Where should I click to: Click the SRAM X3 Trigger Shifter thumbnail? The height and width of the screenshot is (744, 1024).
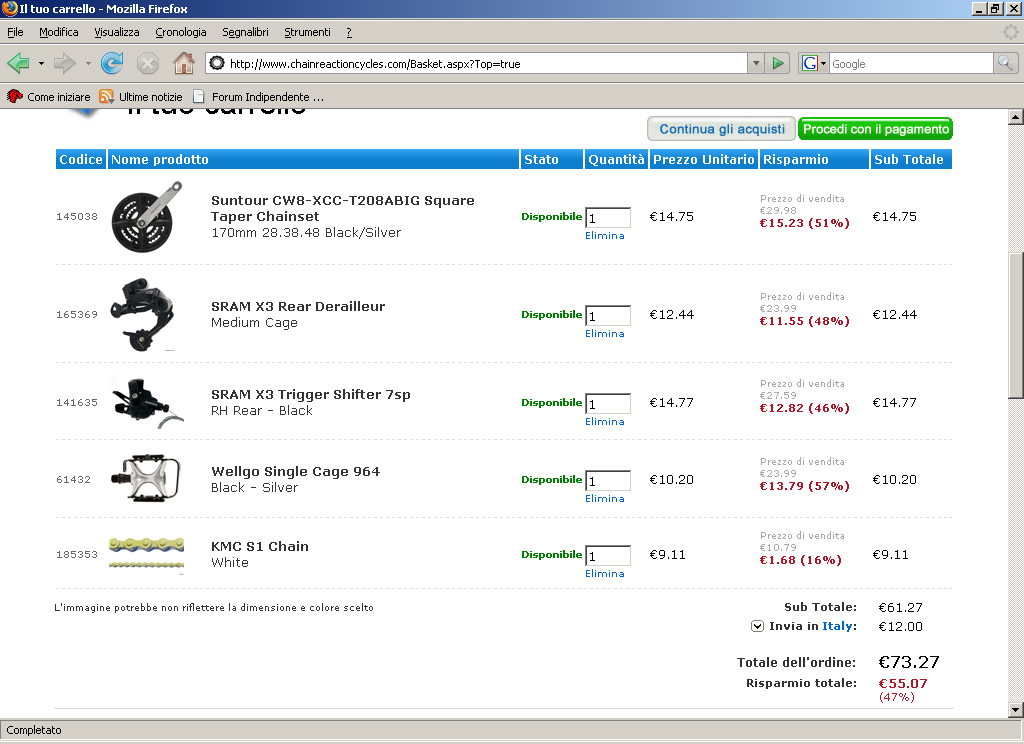(x=147, y=402)
